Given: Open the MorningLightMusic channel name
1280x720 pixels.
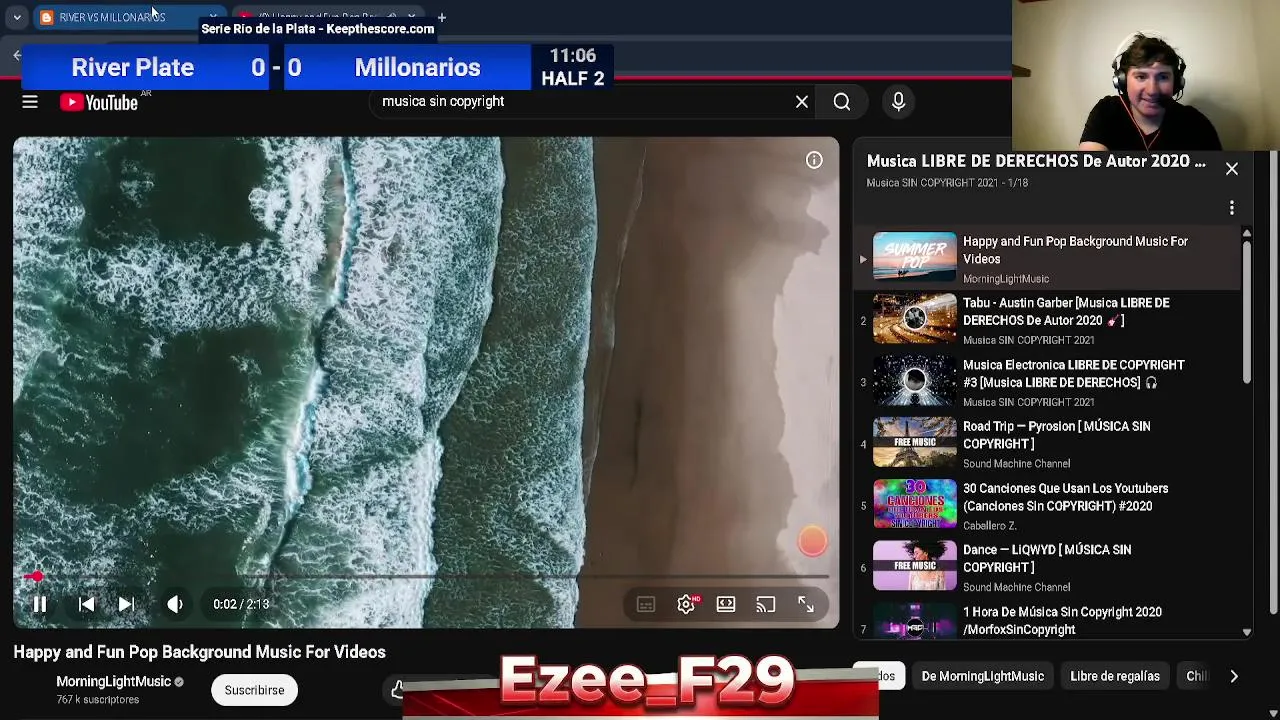Looking at the screenshot, I should (x=113, y=681).
